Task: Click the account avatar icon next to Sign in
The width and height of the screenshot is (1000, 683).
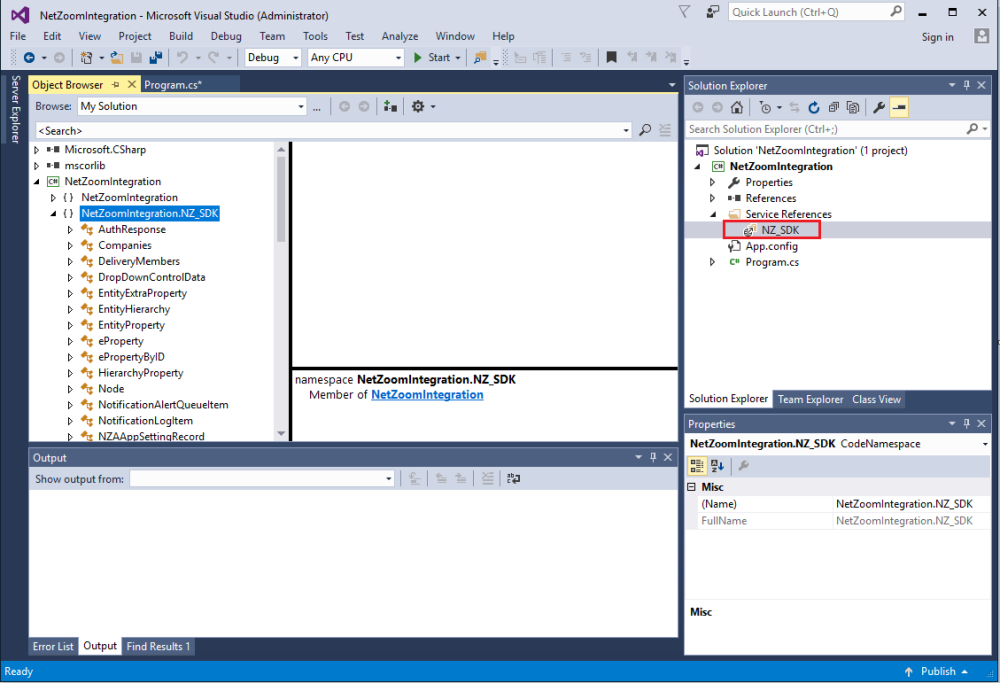Action: point(982,36)
